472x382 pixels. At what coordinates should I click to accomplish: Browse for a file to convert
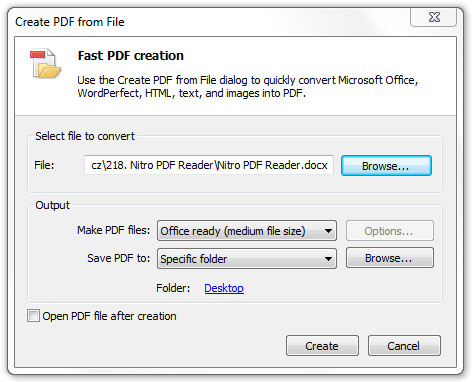point(386,166)
